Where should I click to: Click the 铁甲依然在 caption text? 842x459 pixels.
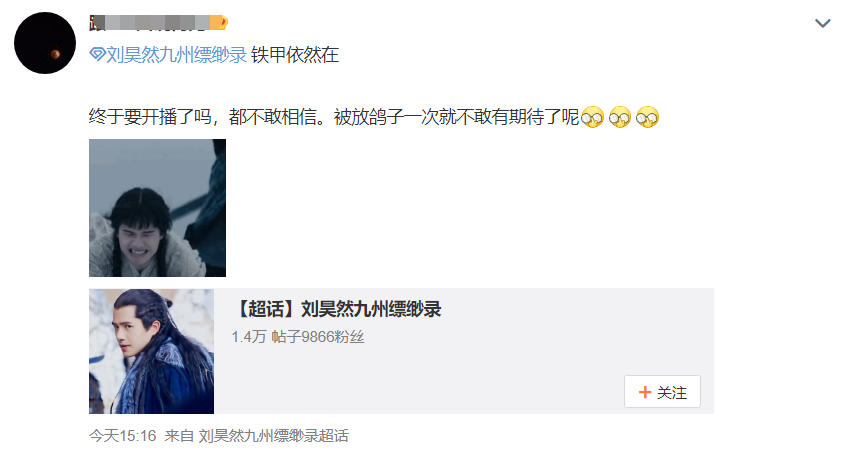click(x=295, y=54)
